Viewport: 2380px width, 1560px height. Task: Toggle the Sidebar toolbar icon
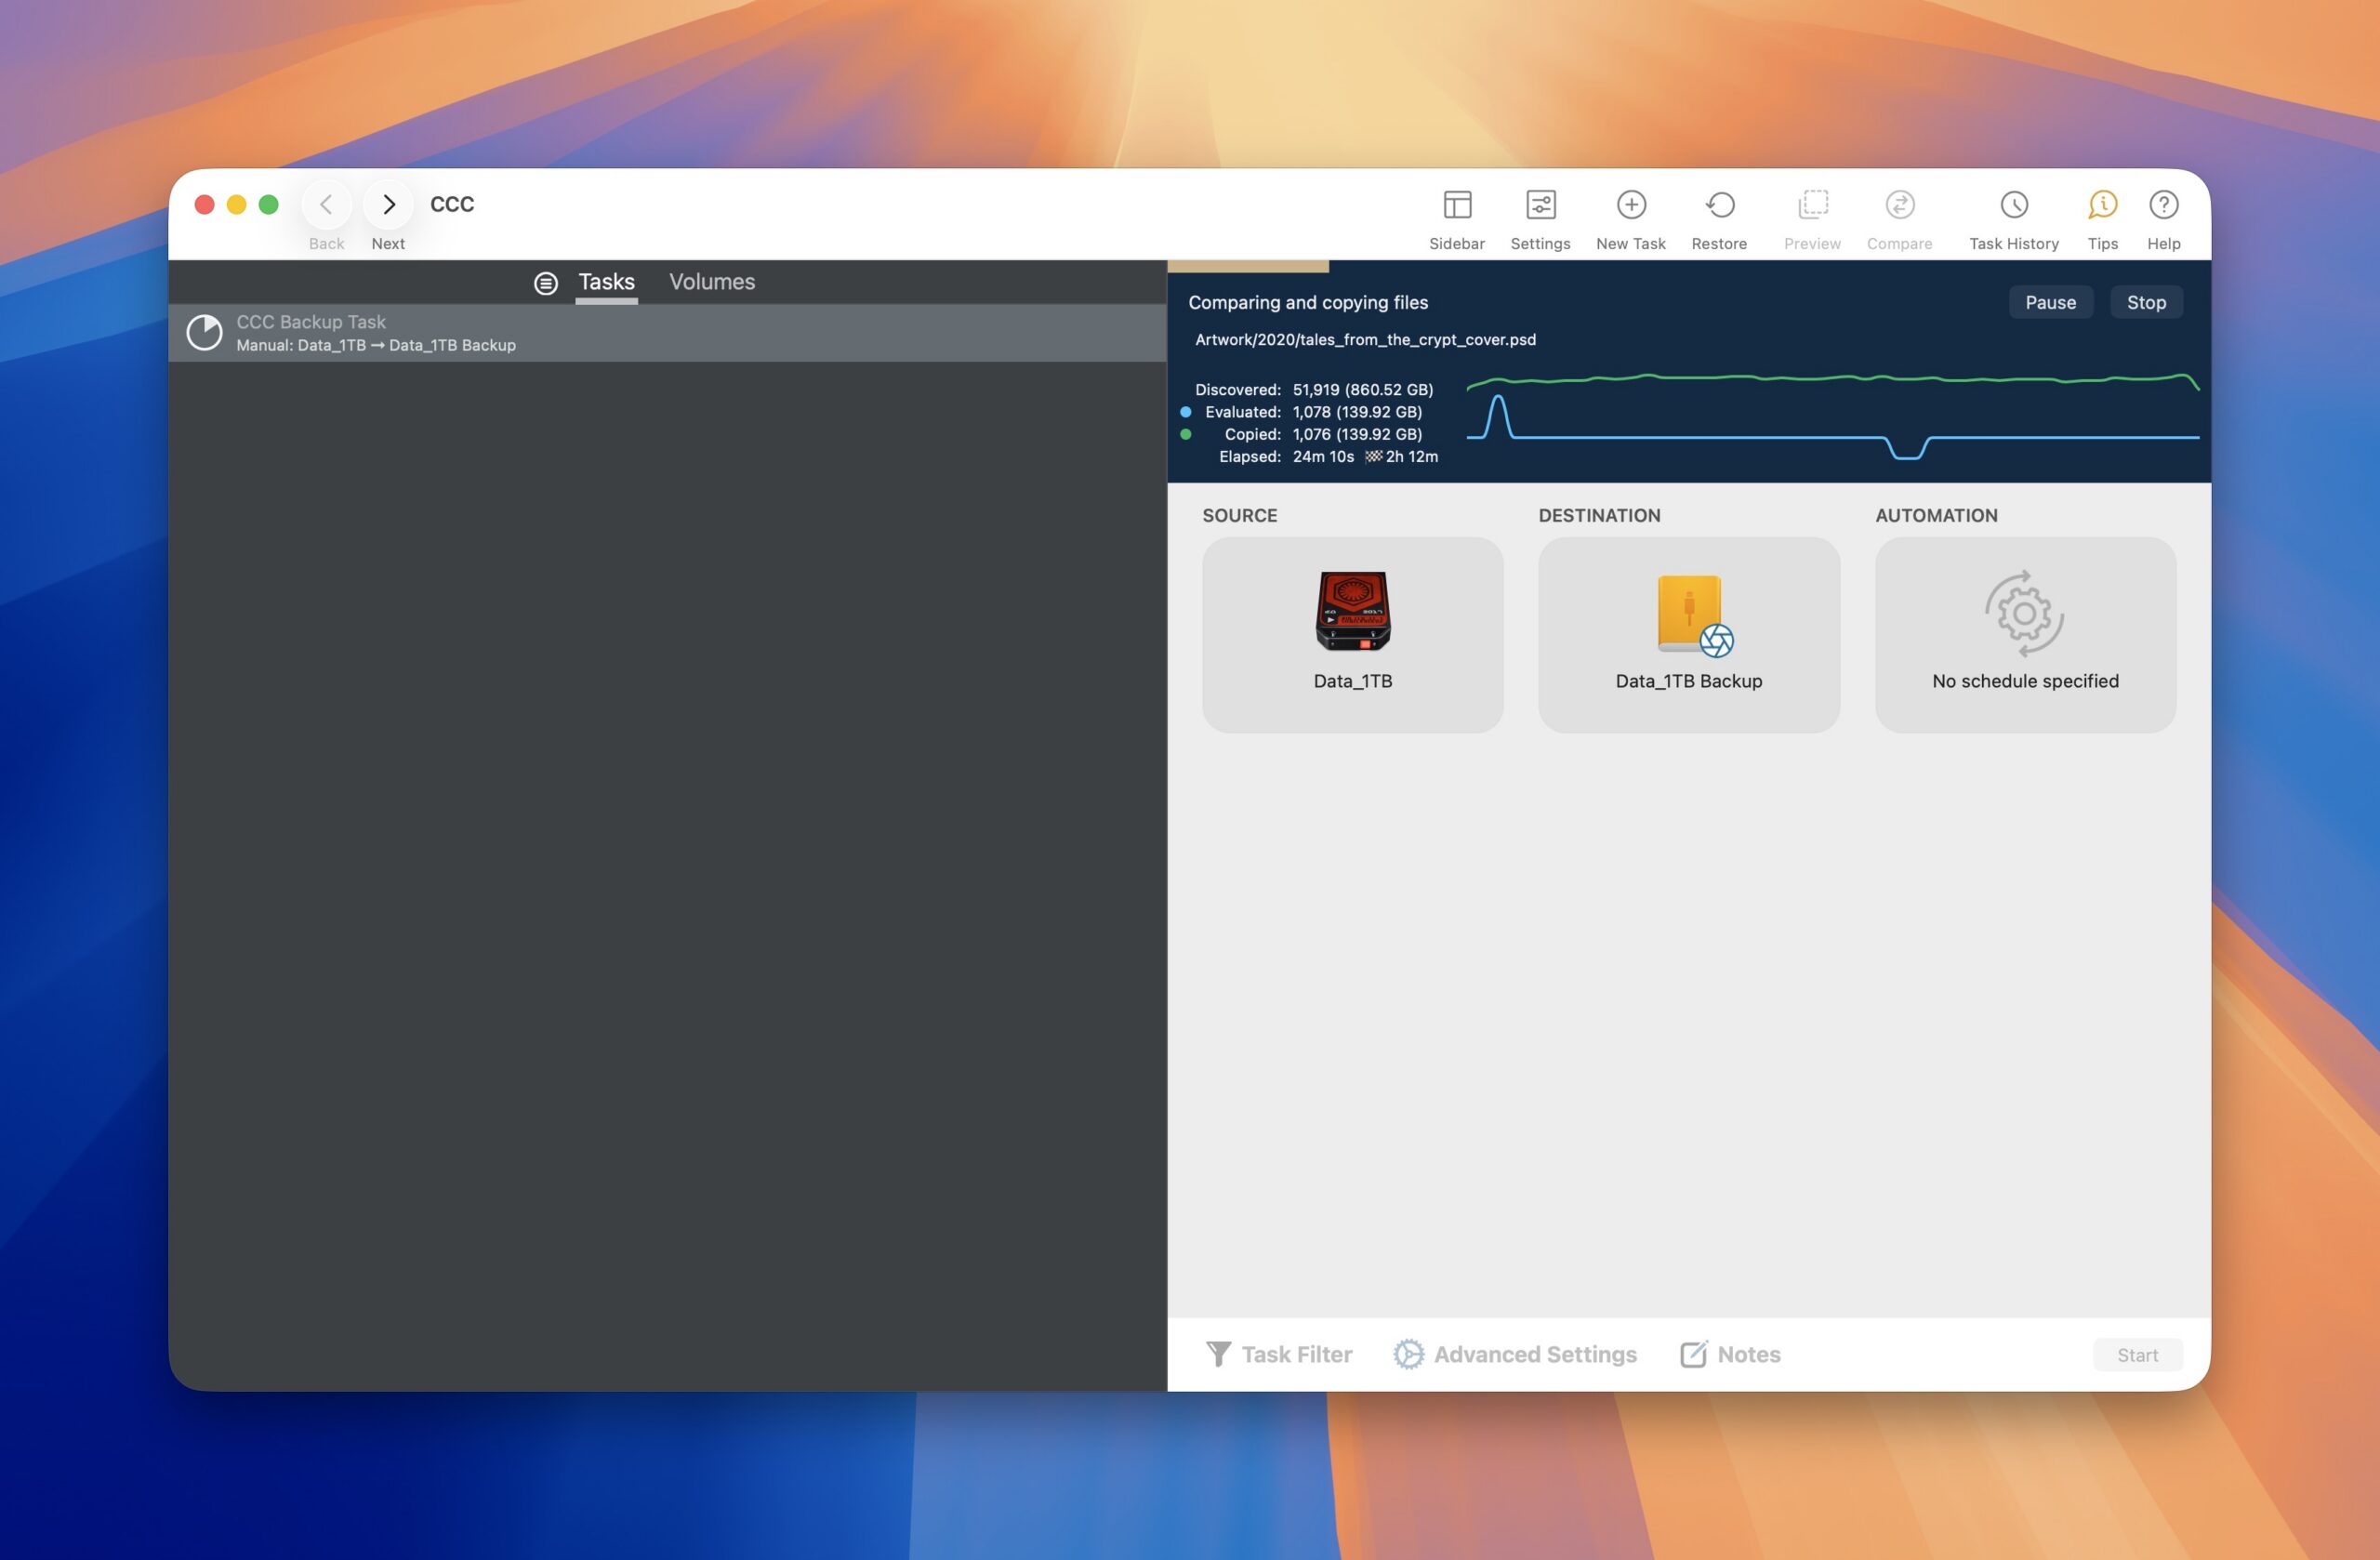pos(1456,205)
